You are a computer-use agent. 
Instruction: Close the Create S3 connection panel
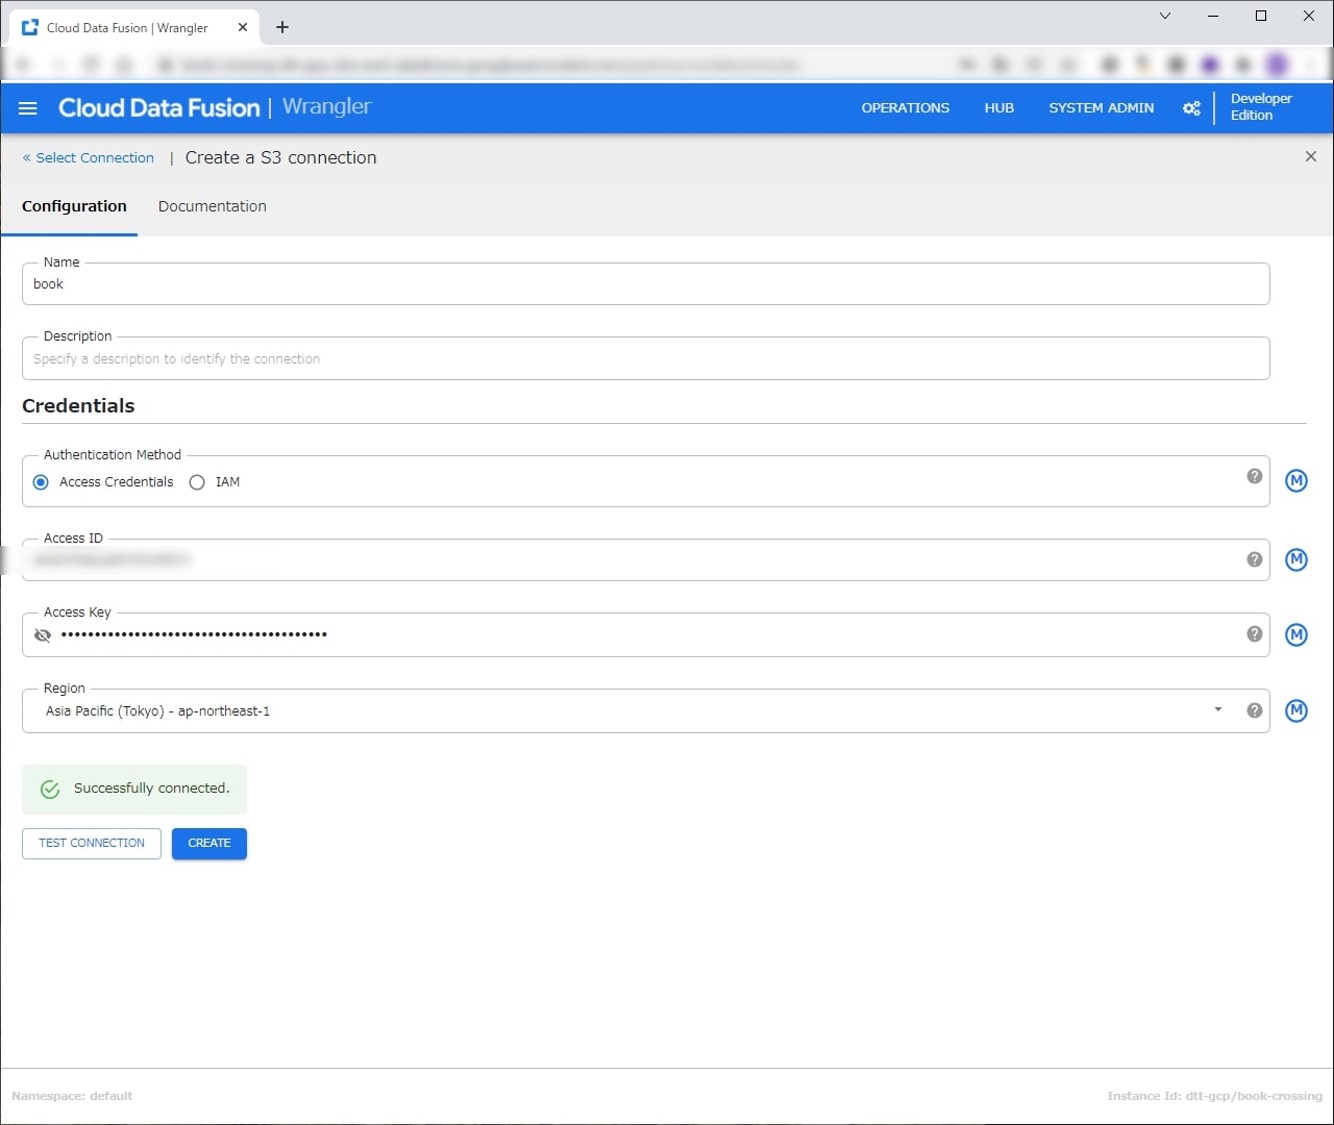[x=1310, y=157]
